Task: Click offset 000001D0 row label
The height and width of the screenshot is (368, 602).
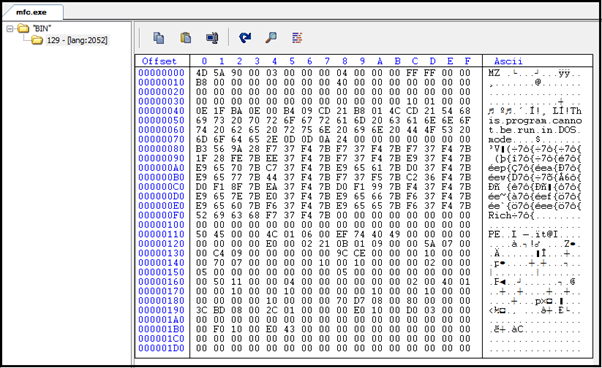Action: (161, 348)
